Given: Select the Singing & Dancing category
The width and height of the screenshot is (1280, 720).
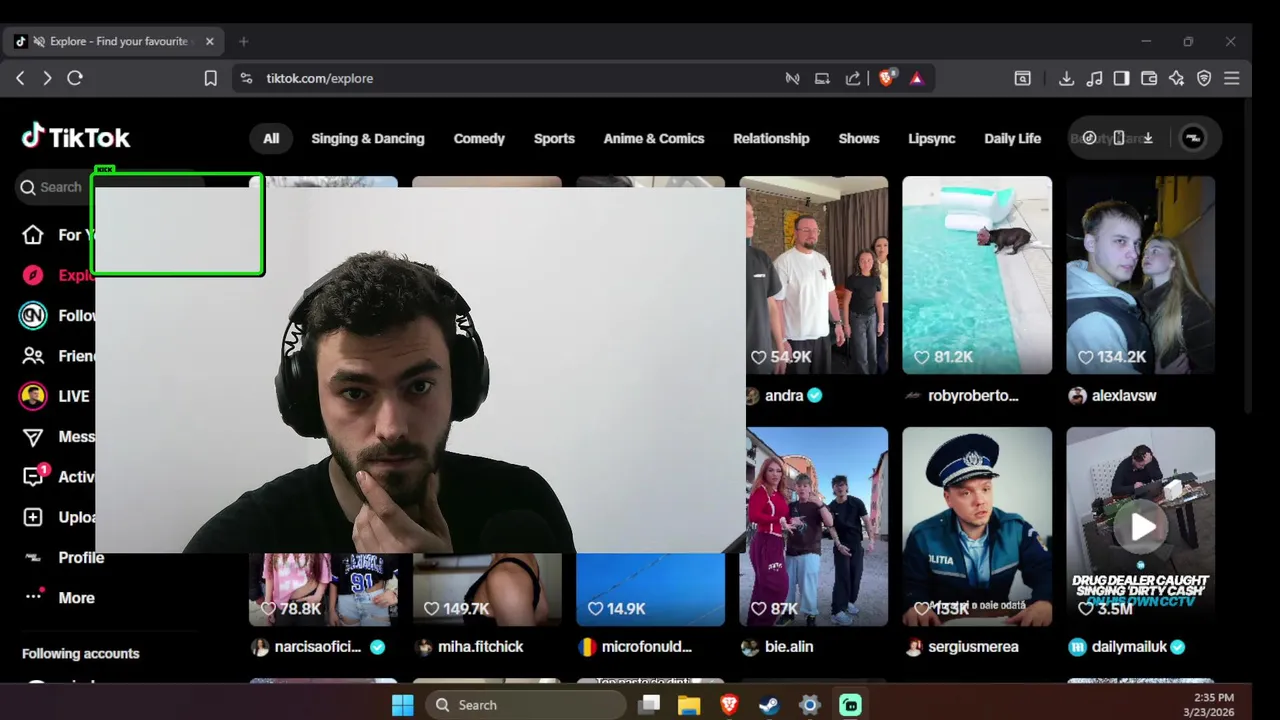Looking at the screenshot, I should click(368, 138).
